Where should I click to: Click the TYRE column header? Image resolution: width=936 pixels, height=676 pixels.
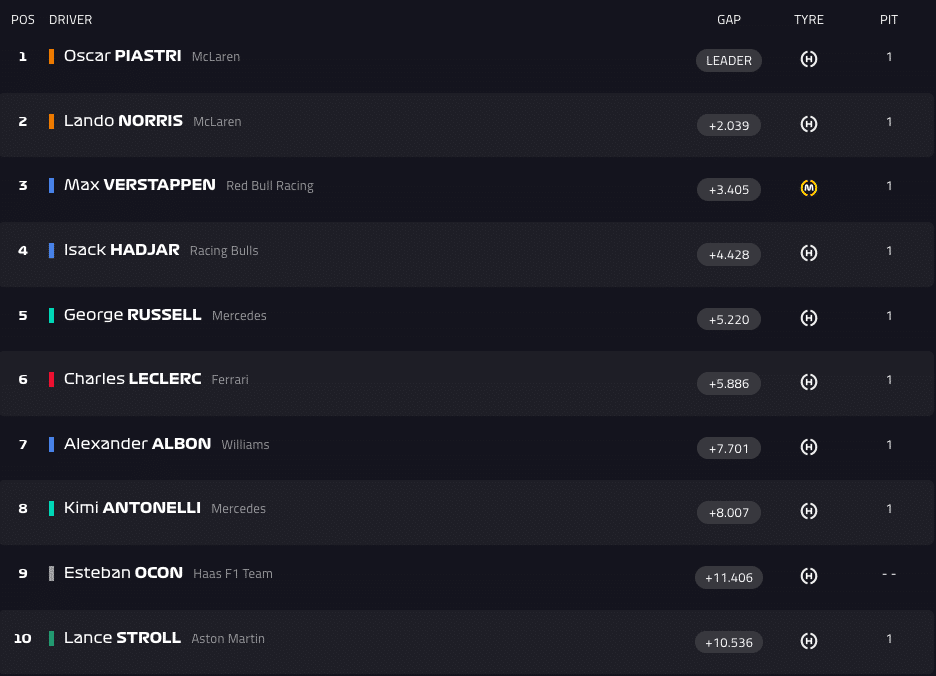[809, 20]
